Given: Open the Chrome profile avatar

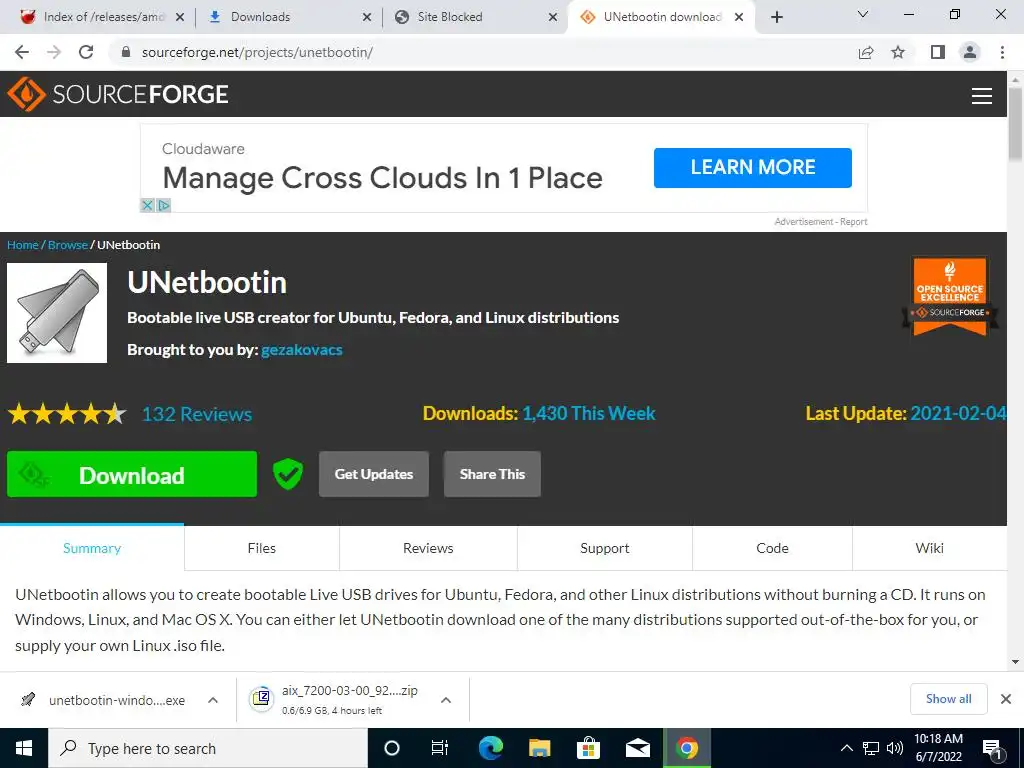Looking at the screenshot, I should click(x=970, y=52).
